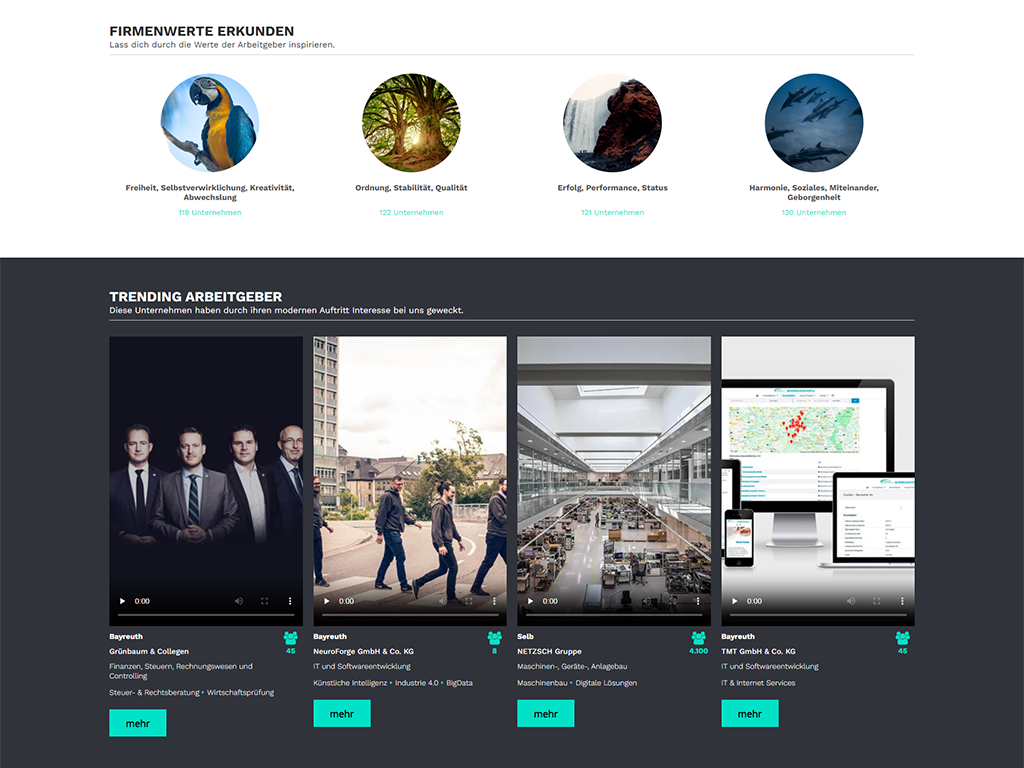The width and height of the screenshot is (1024, 768).
Task: Mute the NeuroForge video's sound
Action: point(442,601)
